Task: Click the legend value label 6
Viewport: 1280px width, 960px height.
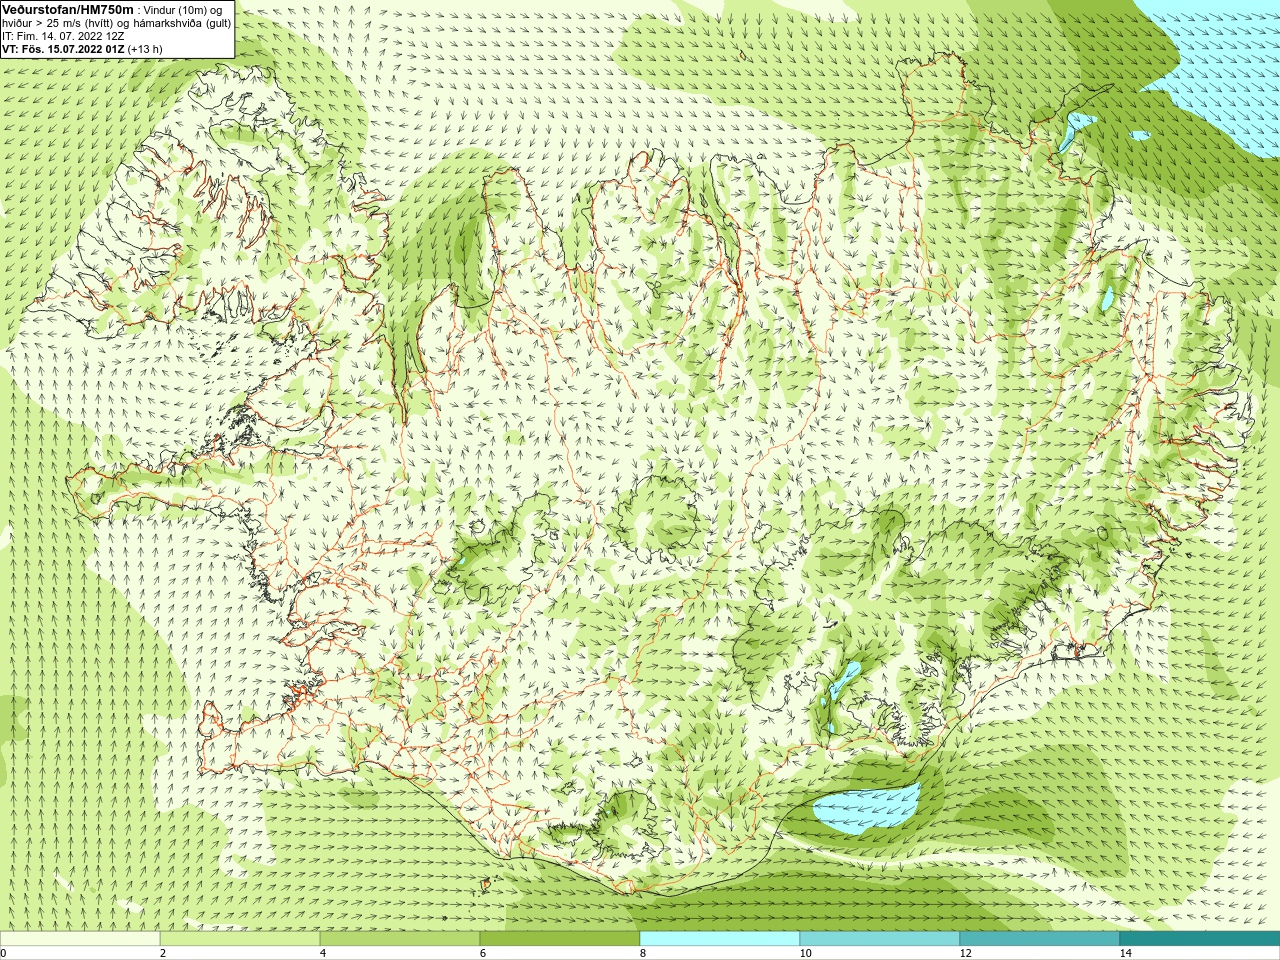Action: (483, 953)
